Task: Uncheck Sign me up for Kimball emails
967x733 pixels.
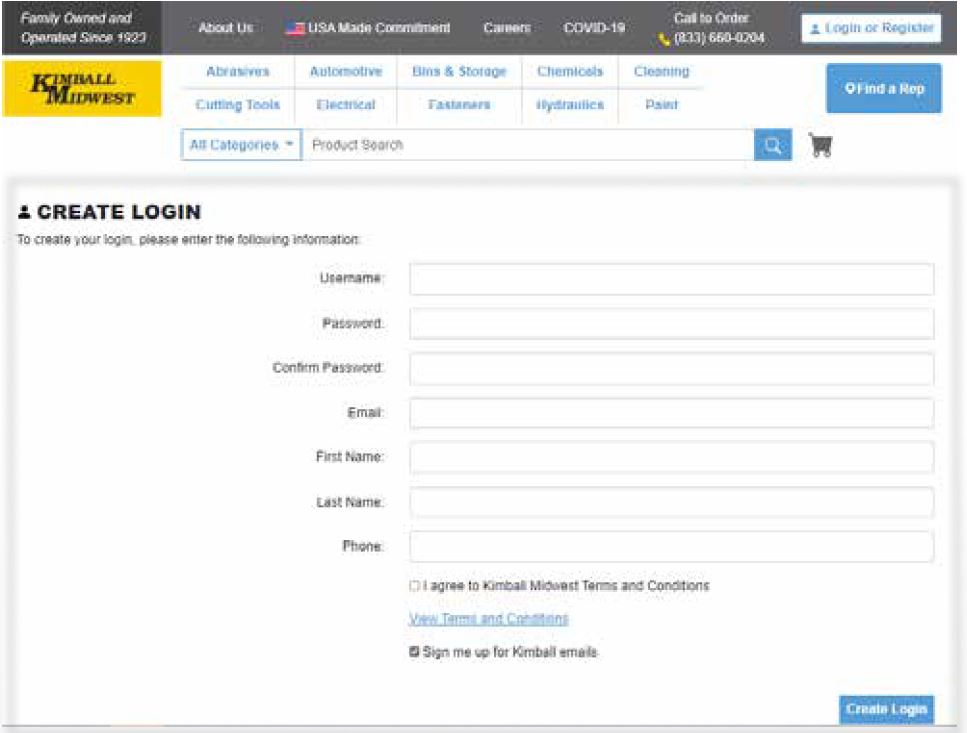Action: [x=414, y=652]
